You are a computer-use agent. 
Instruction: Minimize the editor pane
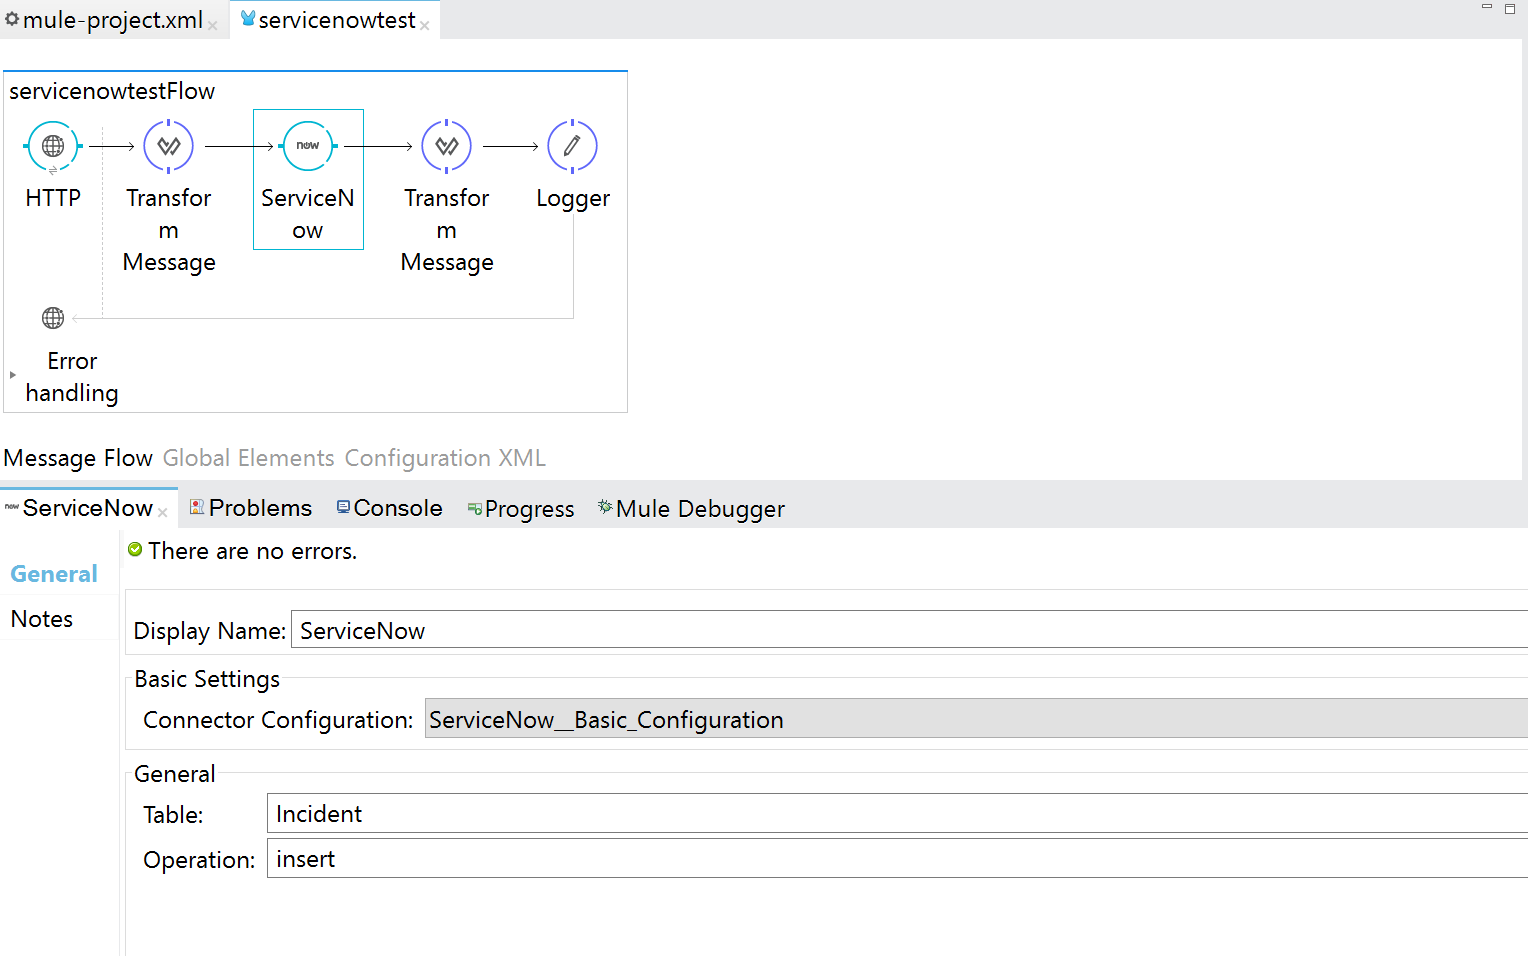1487,7
